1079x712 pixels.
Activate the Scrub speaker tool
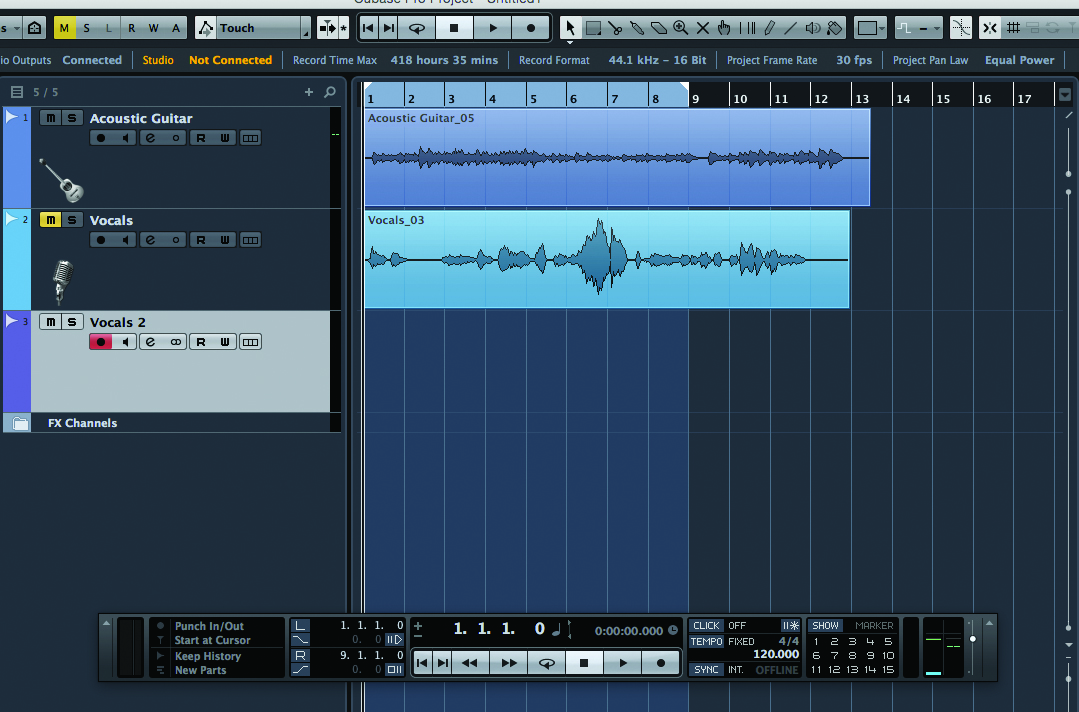pyautogui.click(x=814, y=27)
